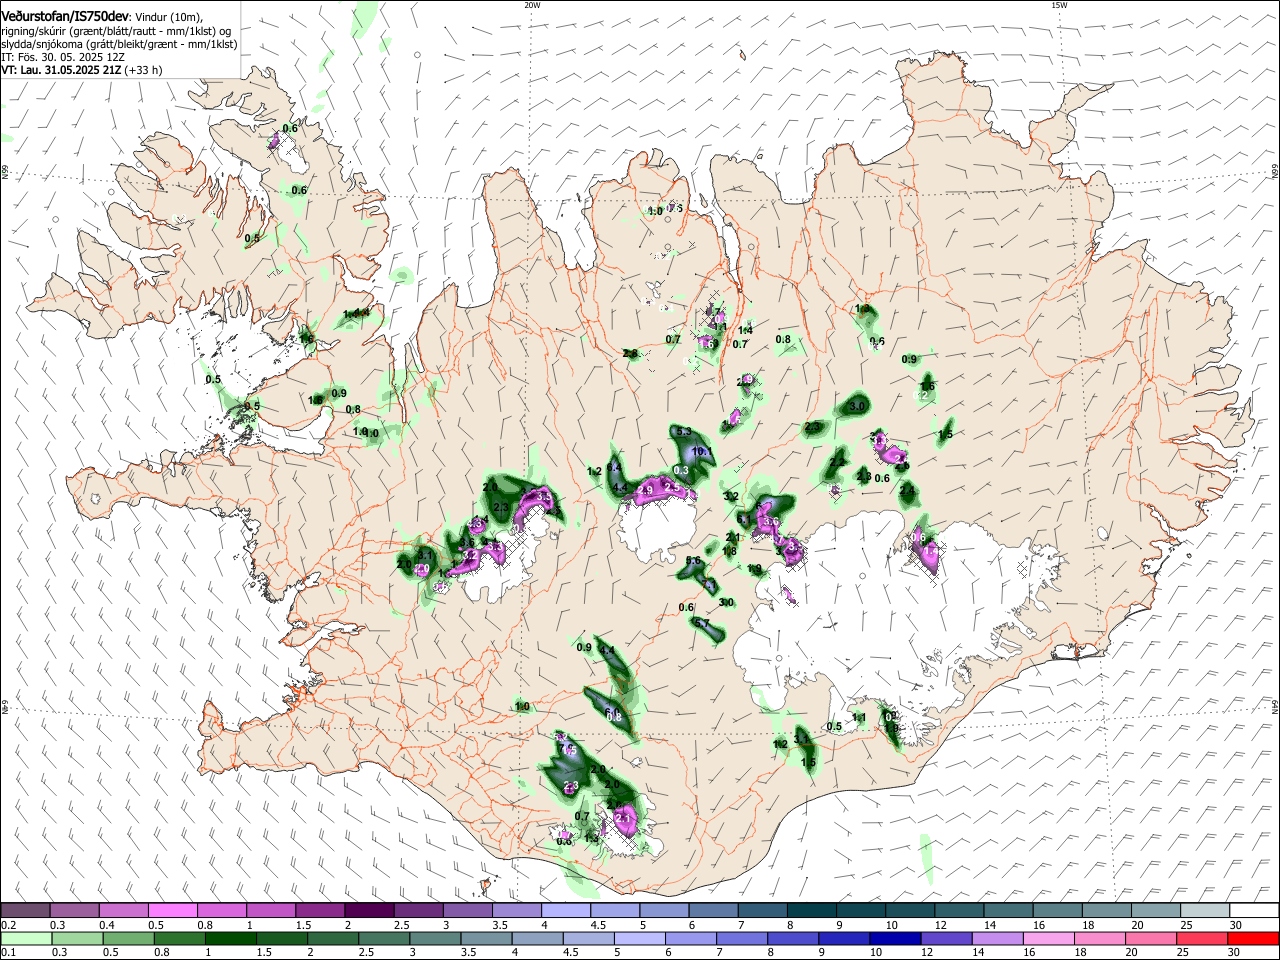Click the 5.7 precipitation value on the map
The width and height of the screenshot is (1280, 960).
702,624
